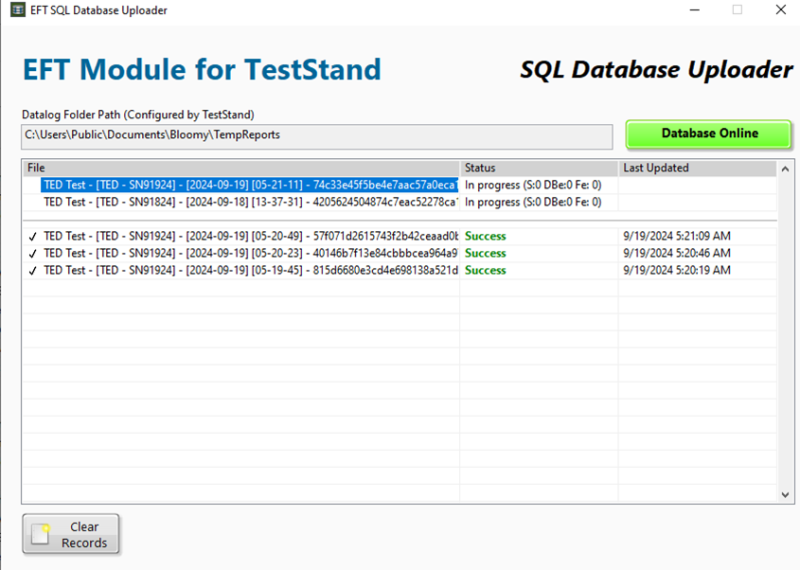
Task: Click checkmark beside the [05-20-23] file
Action: point(33,254)
